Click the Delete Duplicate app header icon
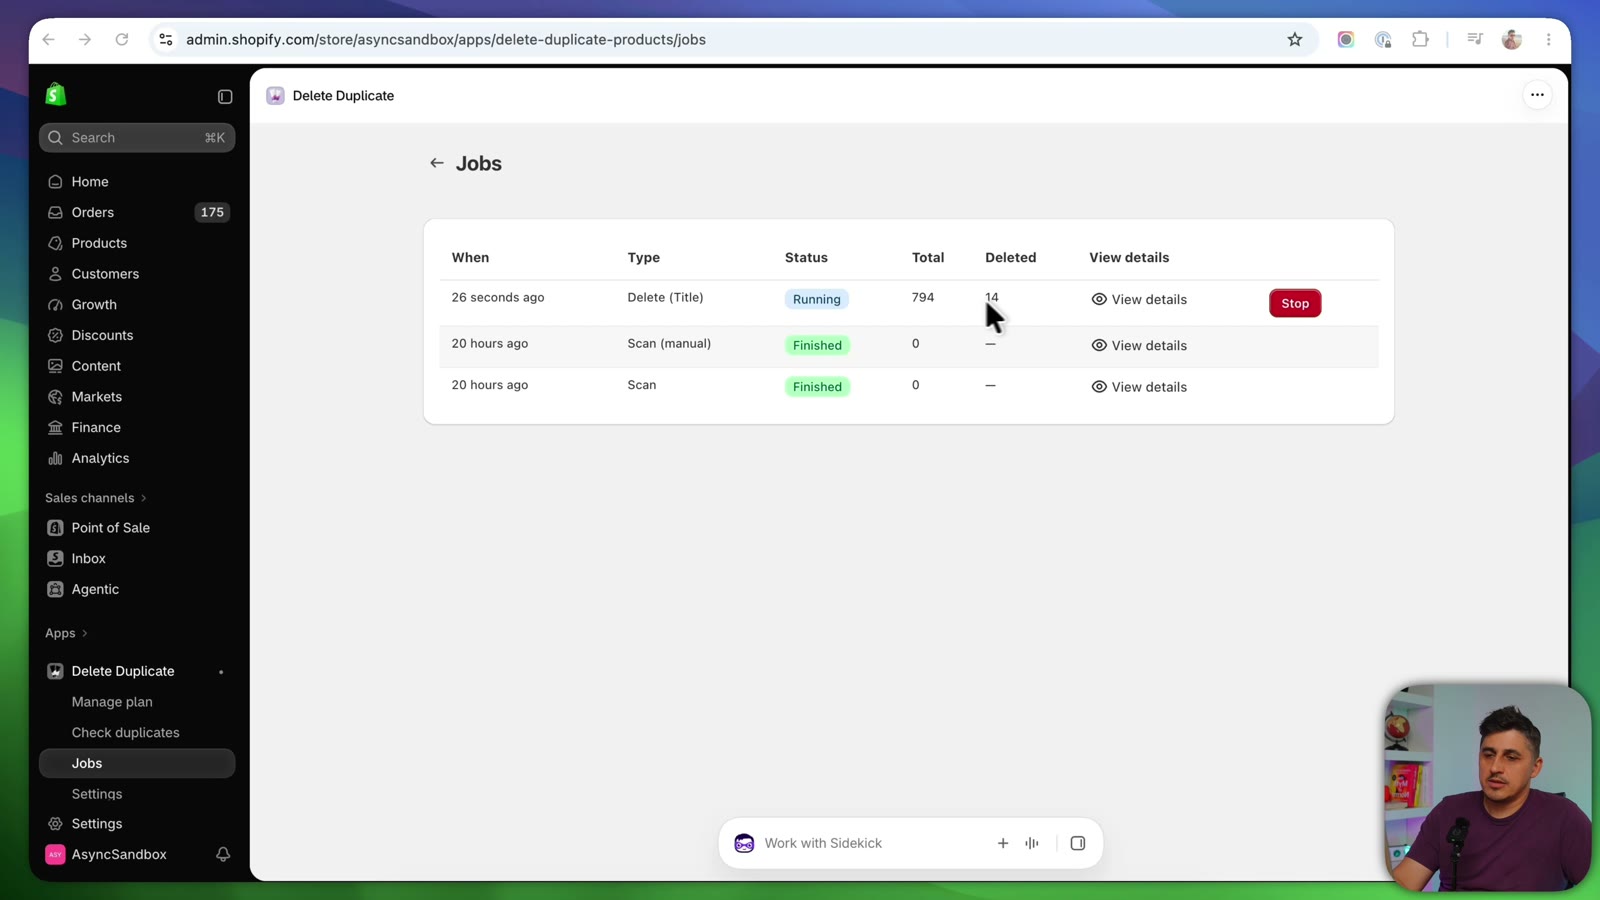Screen dimensions: 1600x900 click(x=275, y=96)
